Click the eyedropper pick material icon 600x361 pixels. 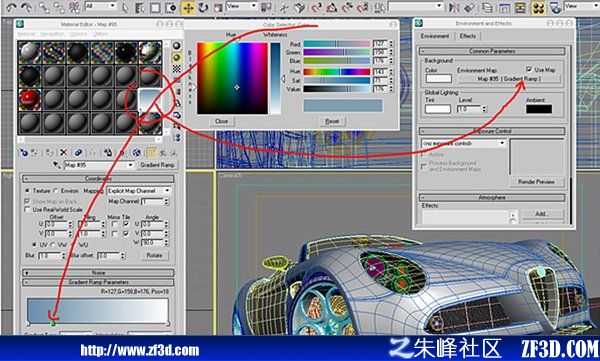(57, 165)
